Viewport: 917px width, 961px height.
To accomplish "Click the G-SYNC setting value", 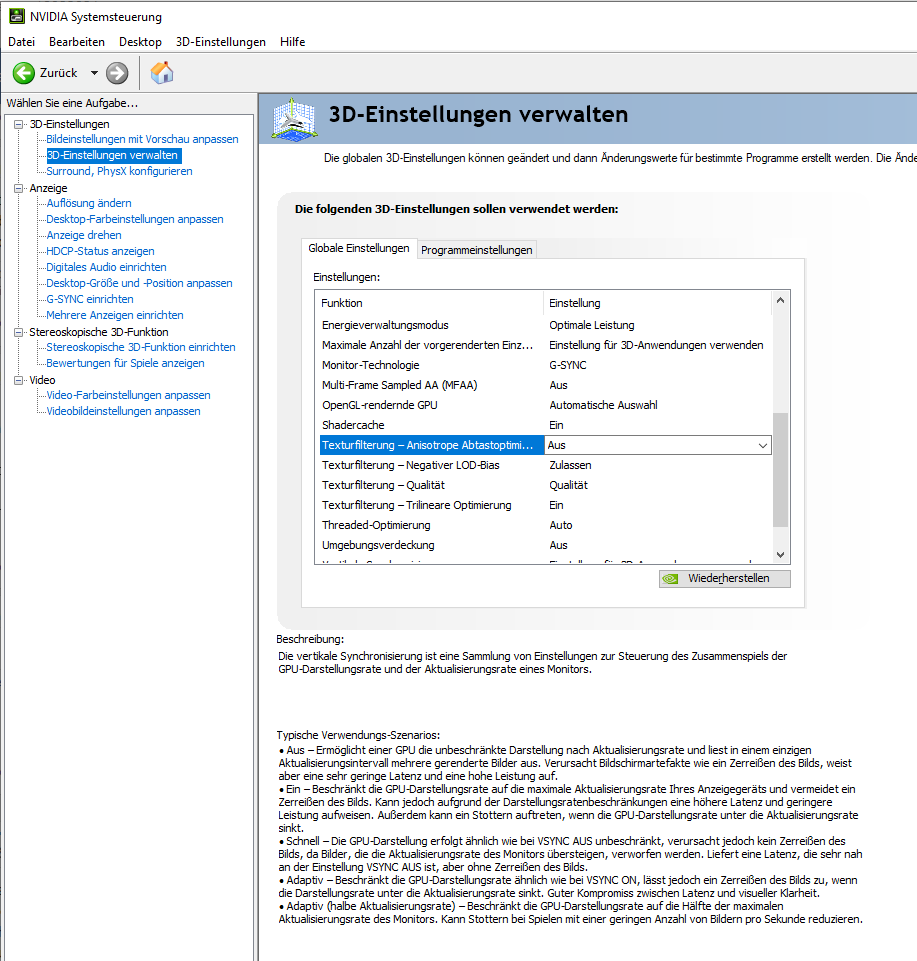I will (x=568, y=365).
